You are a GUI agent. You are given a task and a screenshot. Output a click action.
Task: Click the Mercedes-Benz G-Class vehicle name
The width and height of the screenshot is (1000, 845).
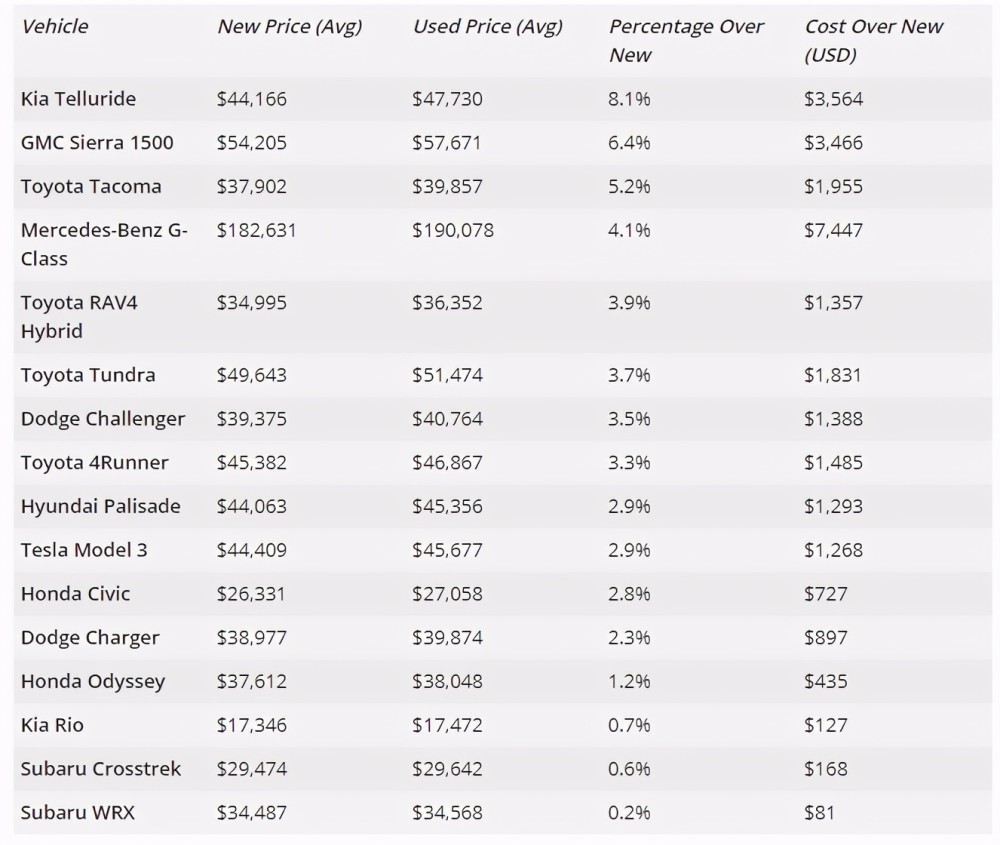point(104,244)
